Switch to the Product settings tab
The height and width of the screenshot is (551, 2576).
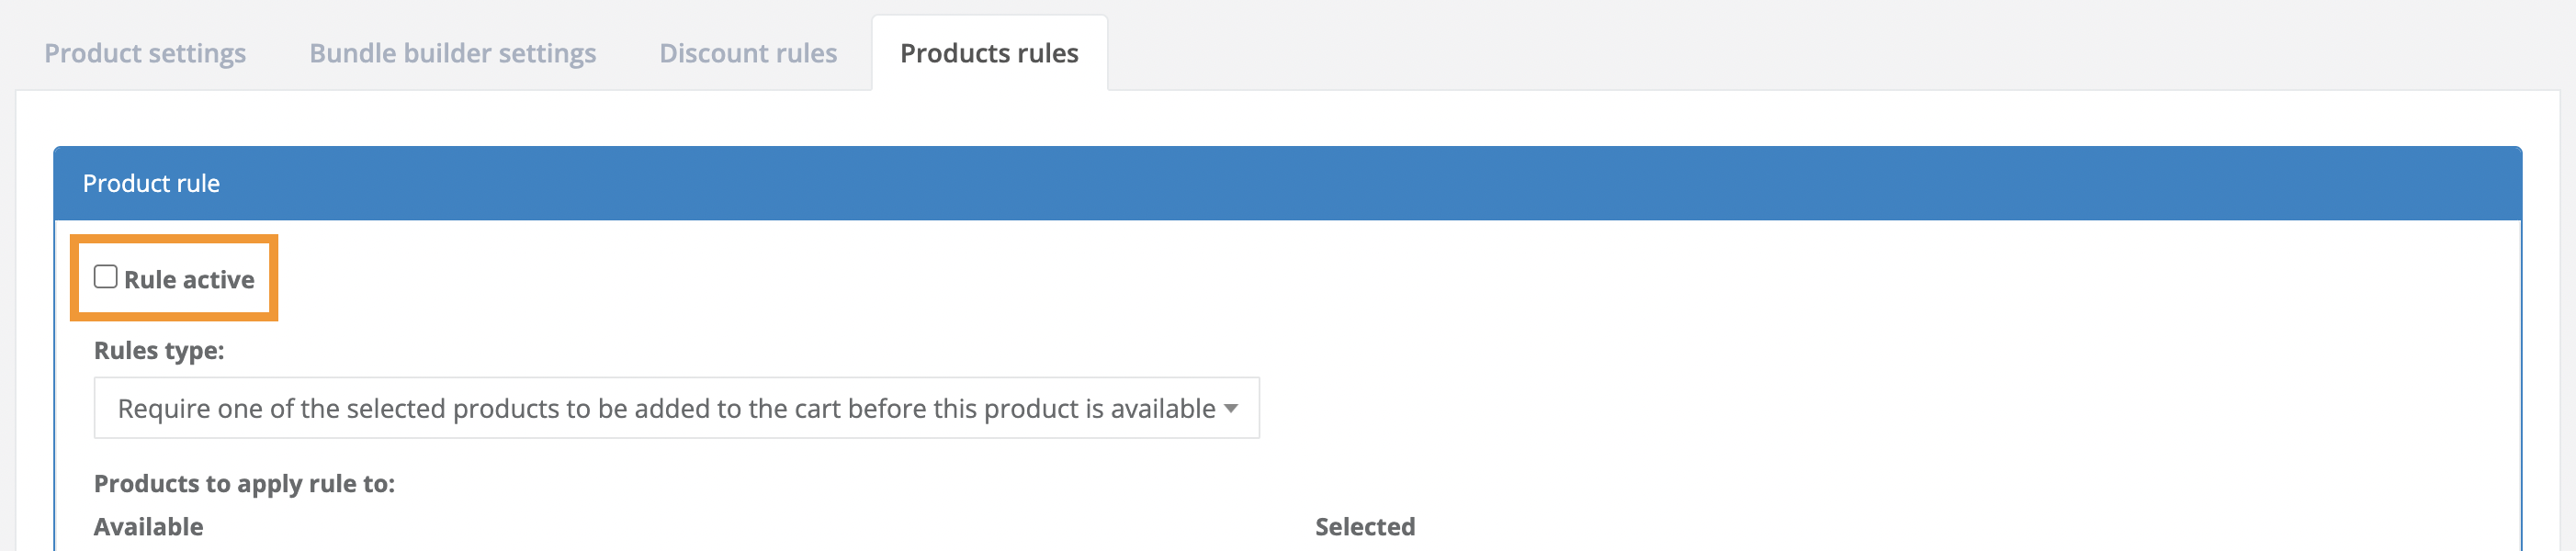[x=145, y=53]
